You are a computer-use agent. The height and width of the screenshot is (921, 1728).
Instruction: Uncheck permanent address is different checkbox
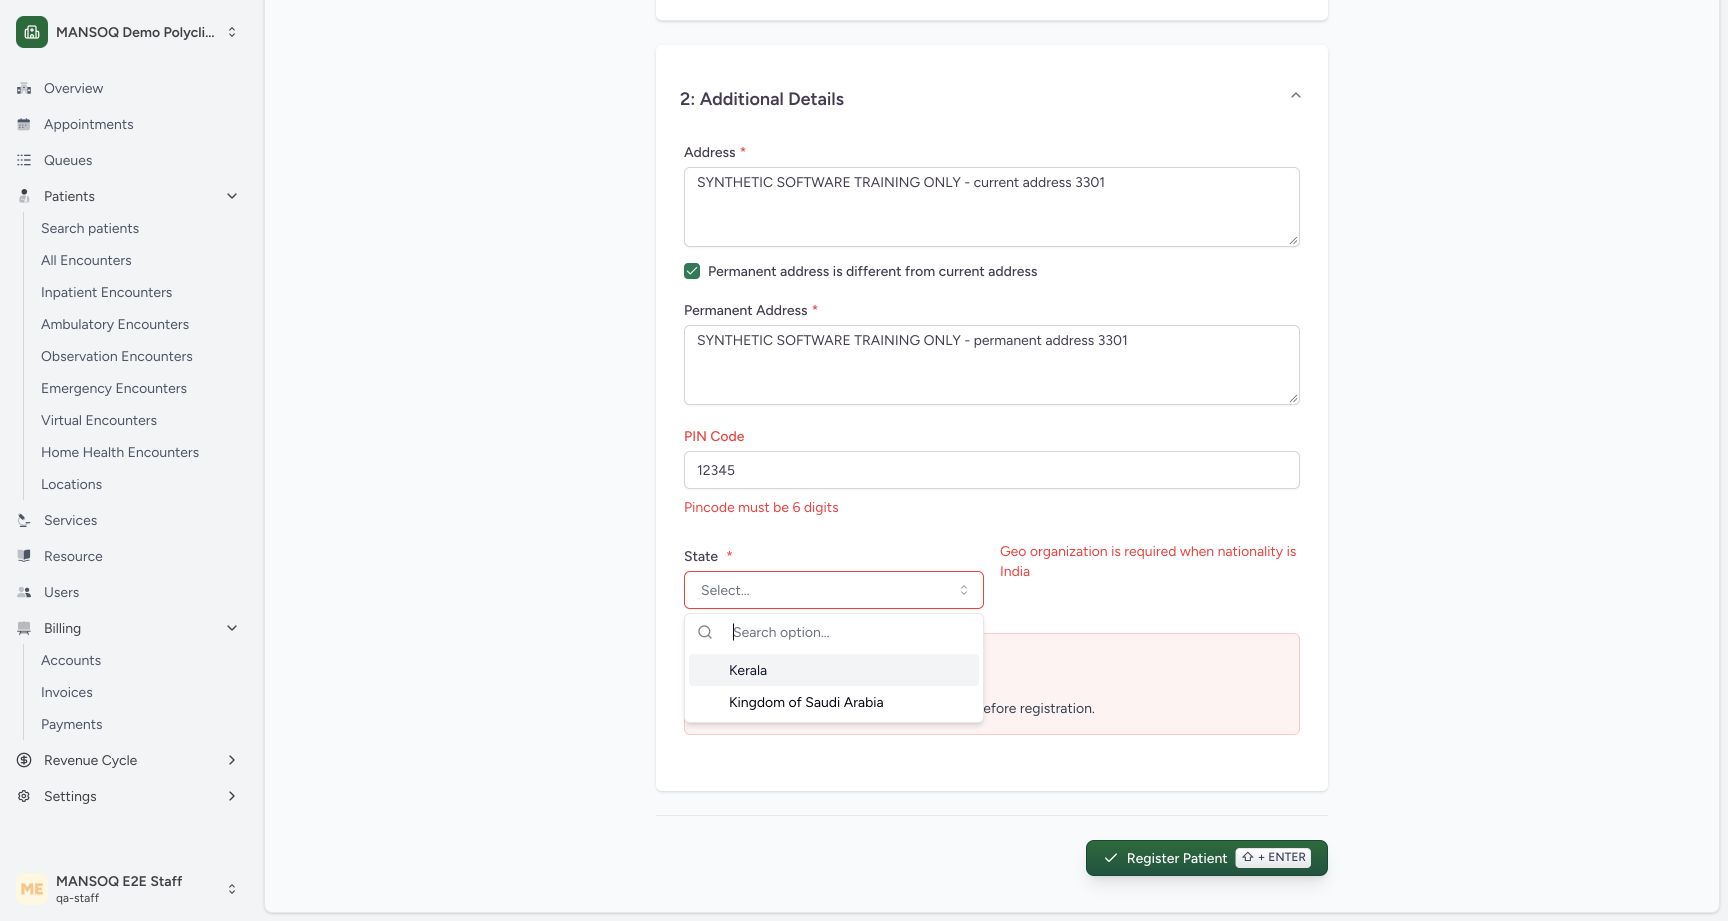(692, 271)
